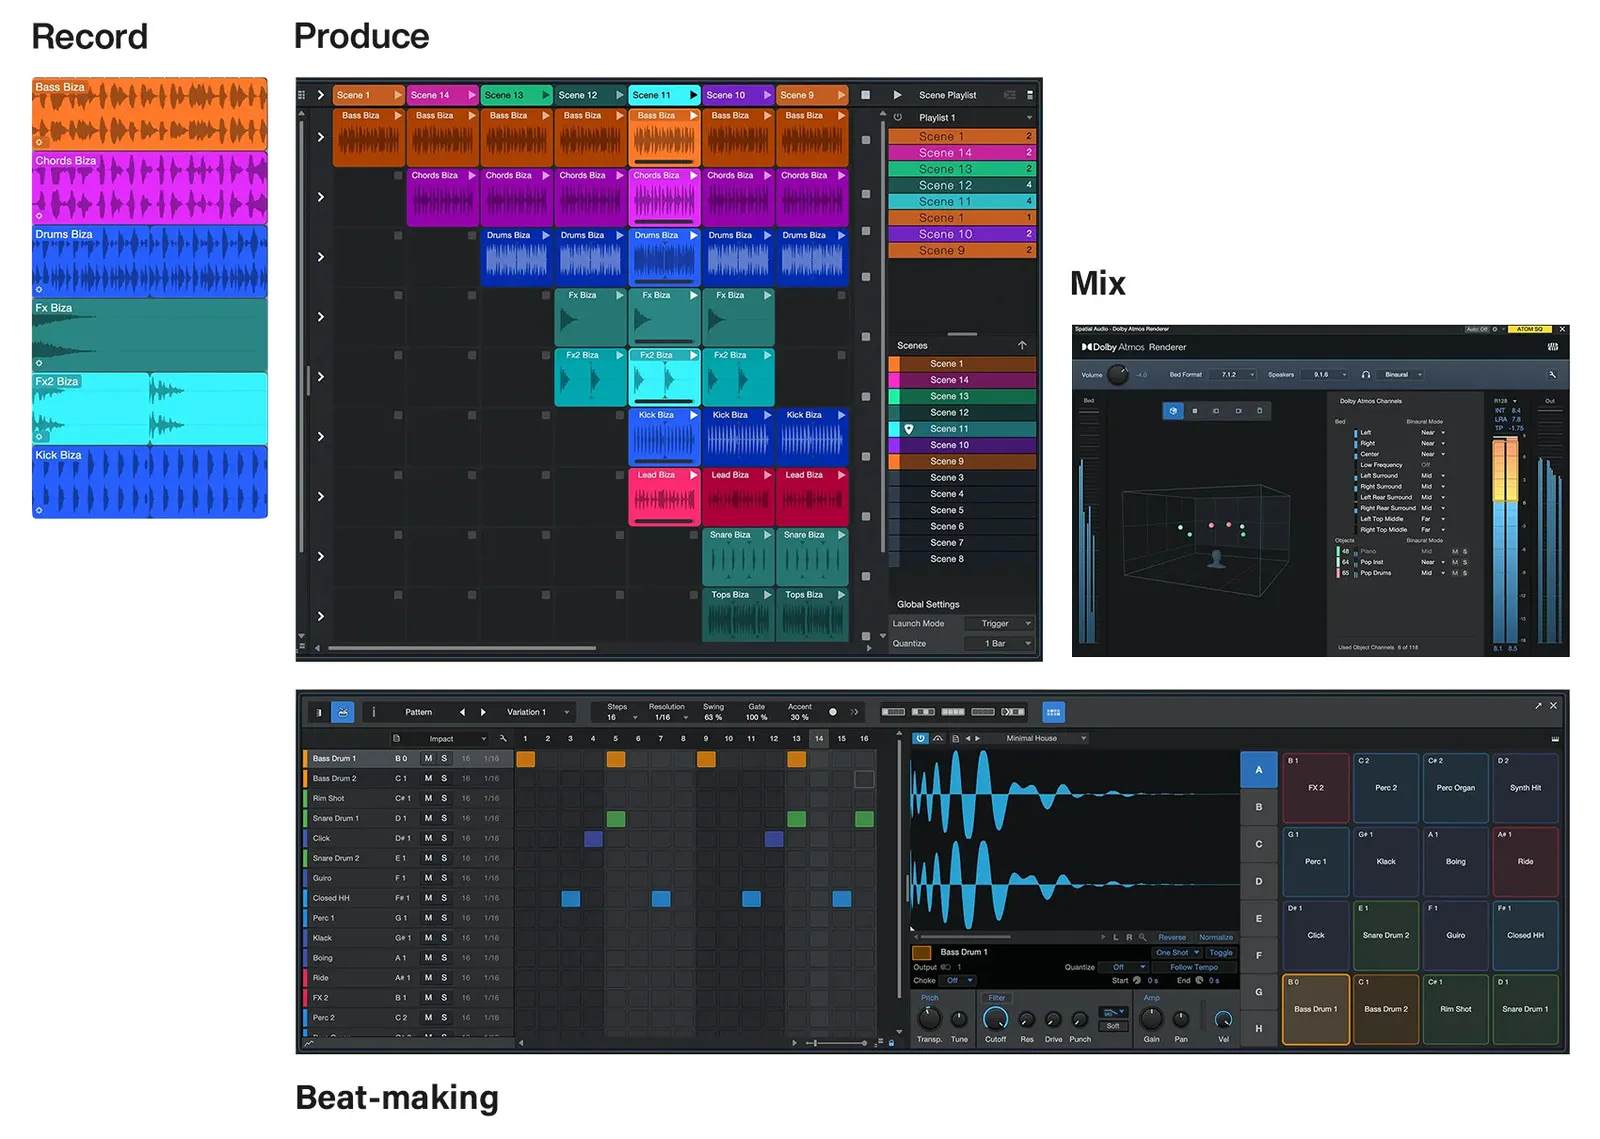Play the Scene 11 launch arrow
The width and height of the screenshot is (1600, 1139).
click(692, 95)
